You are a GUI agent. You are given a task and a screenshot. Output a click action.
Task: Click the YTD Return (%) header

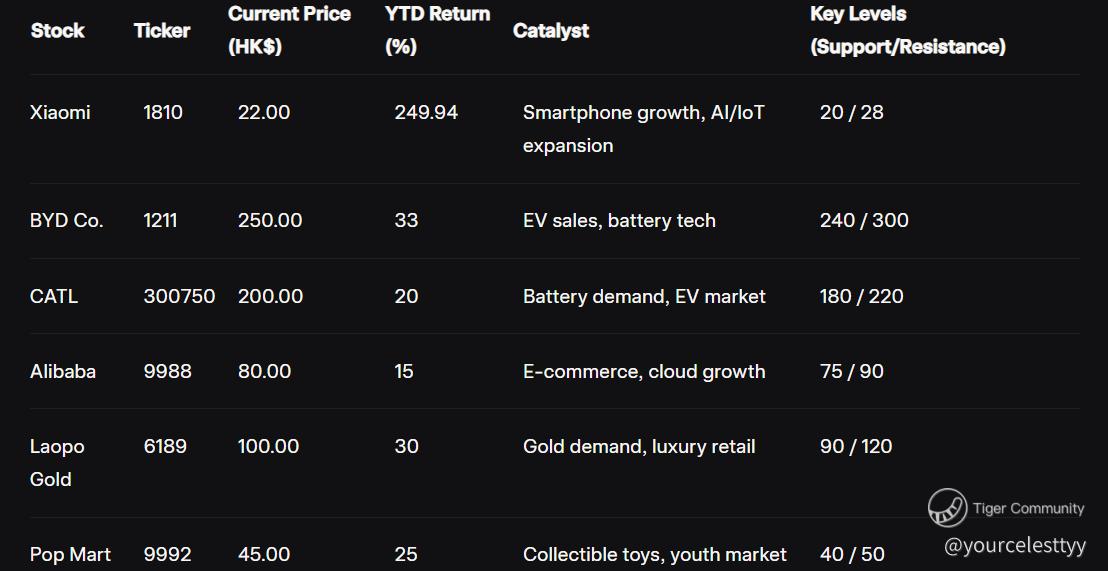pos(437,30)
